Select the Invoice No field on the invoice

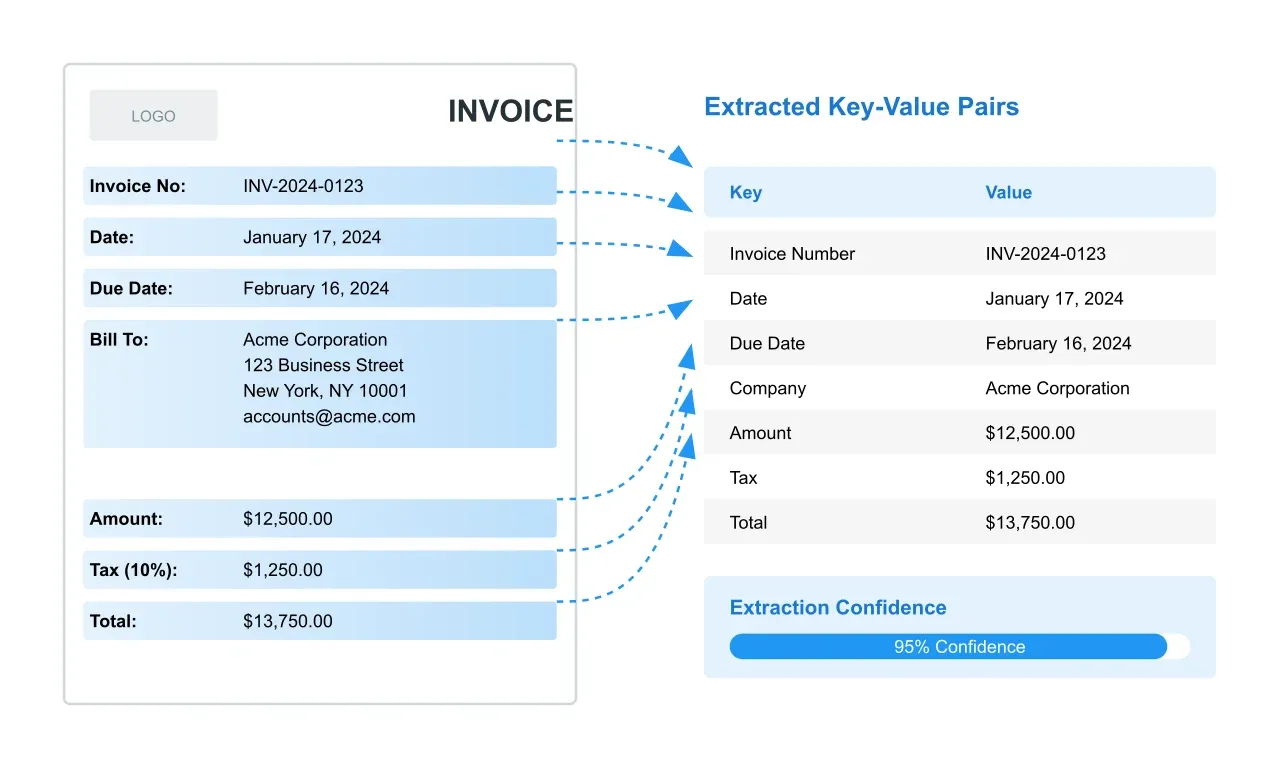pyautogui.click(x=319, y=185)
